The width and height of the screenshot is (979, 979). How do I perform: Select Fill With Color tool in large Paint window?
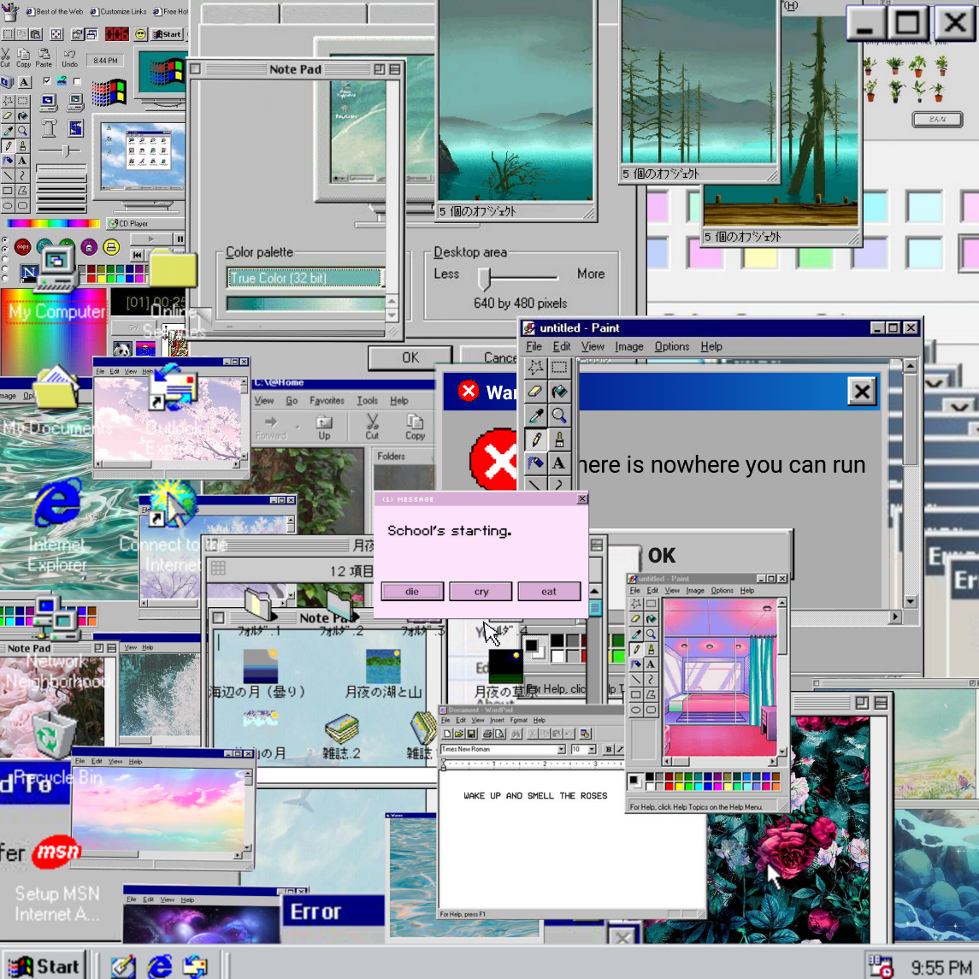coord(559,391)
